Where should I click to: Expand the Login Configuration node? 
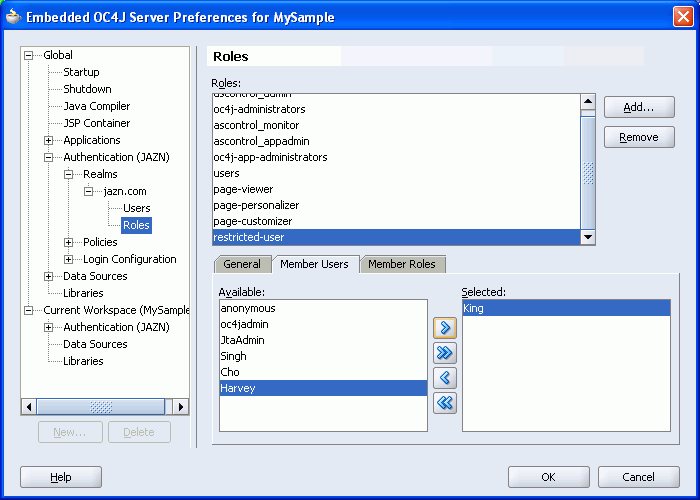(68, 259)
